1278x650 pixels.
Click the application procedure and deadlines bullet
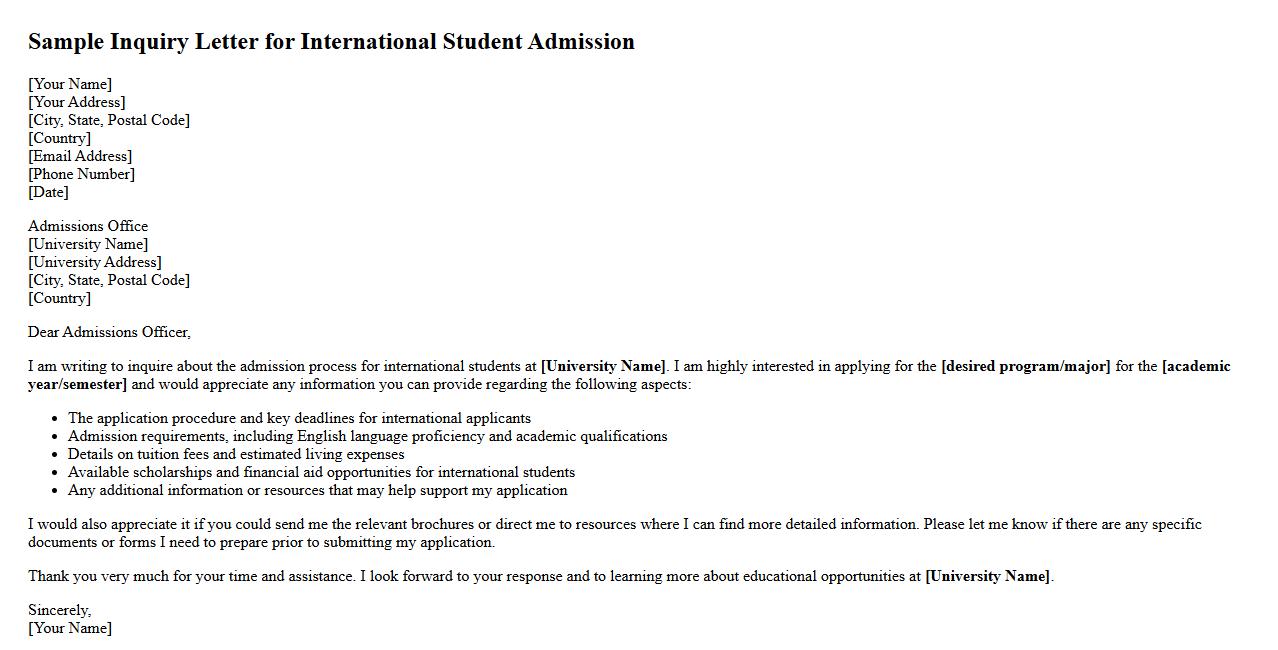pyautogui.click(x=299, y=418)
